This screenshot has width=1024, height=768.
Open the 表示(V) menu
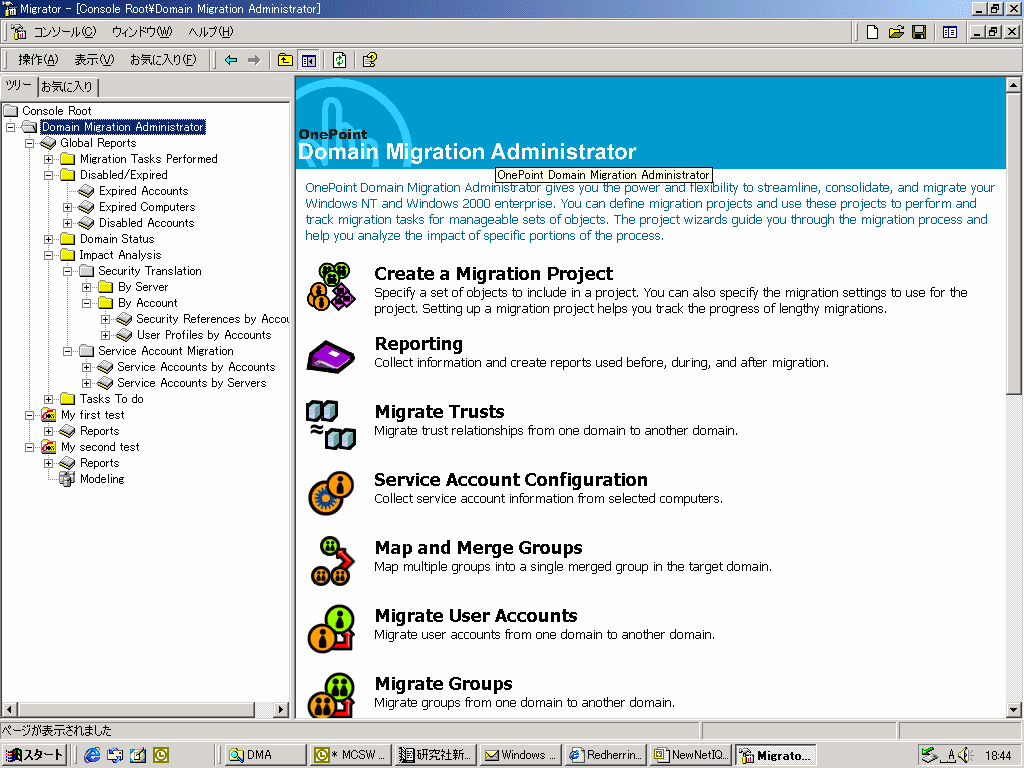[94, 60]
